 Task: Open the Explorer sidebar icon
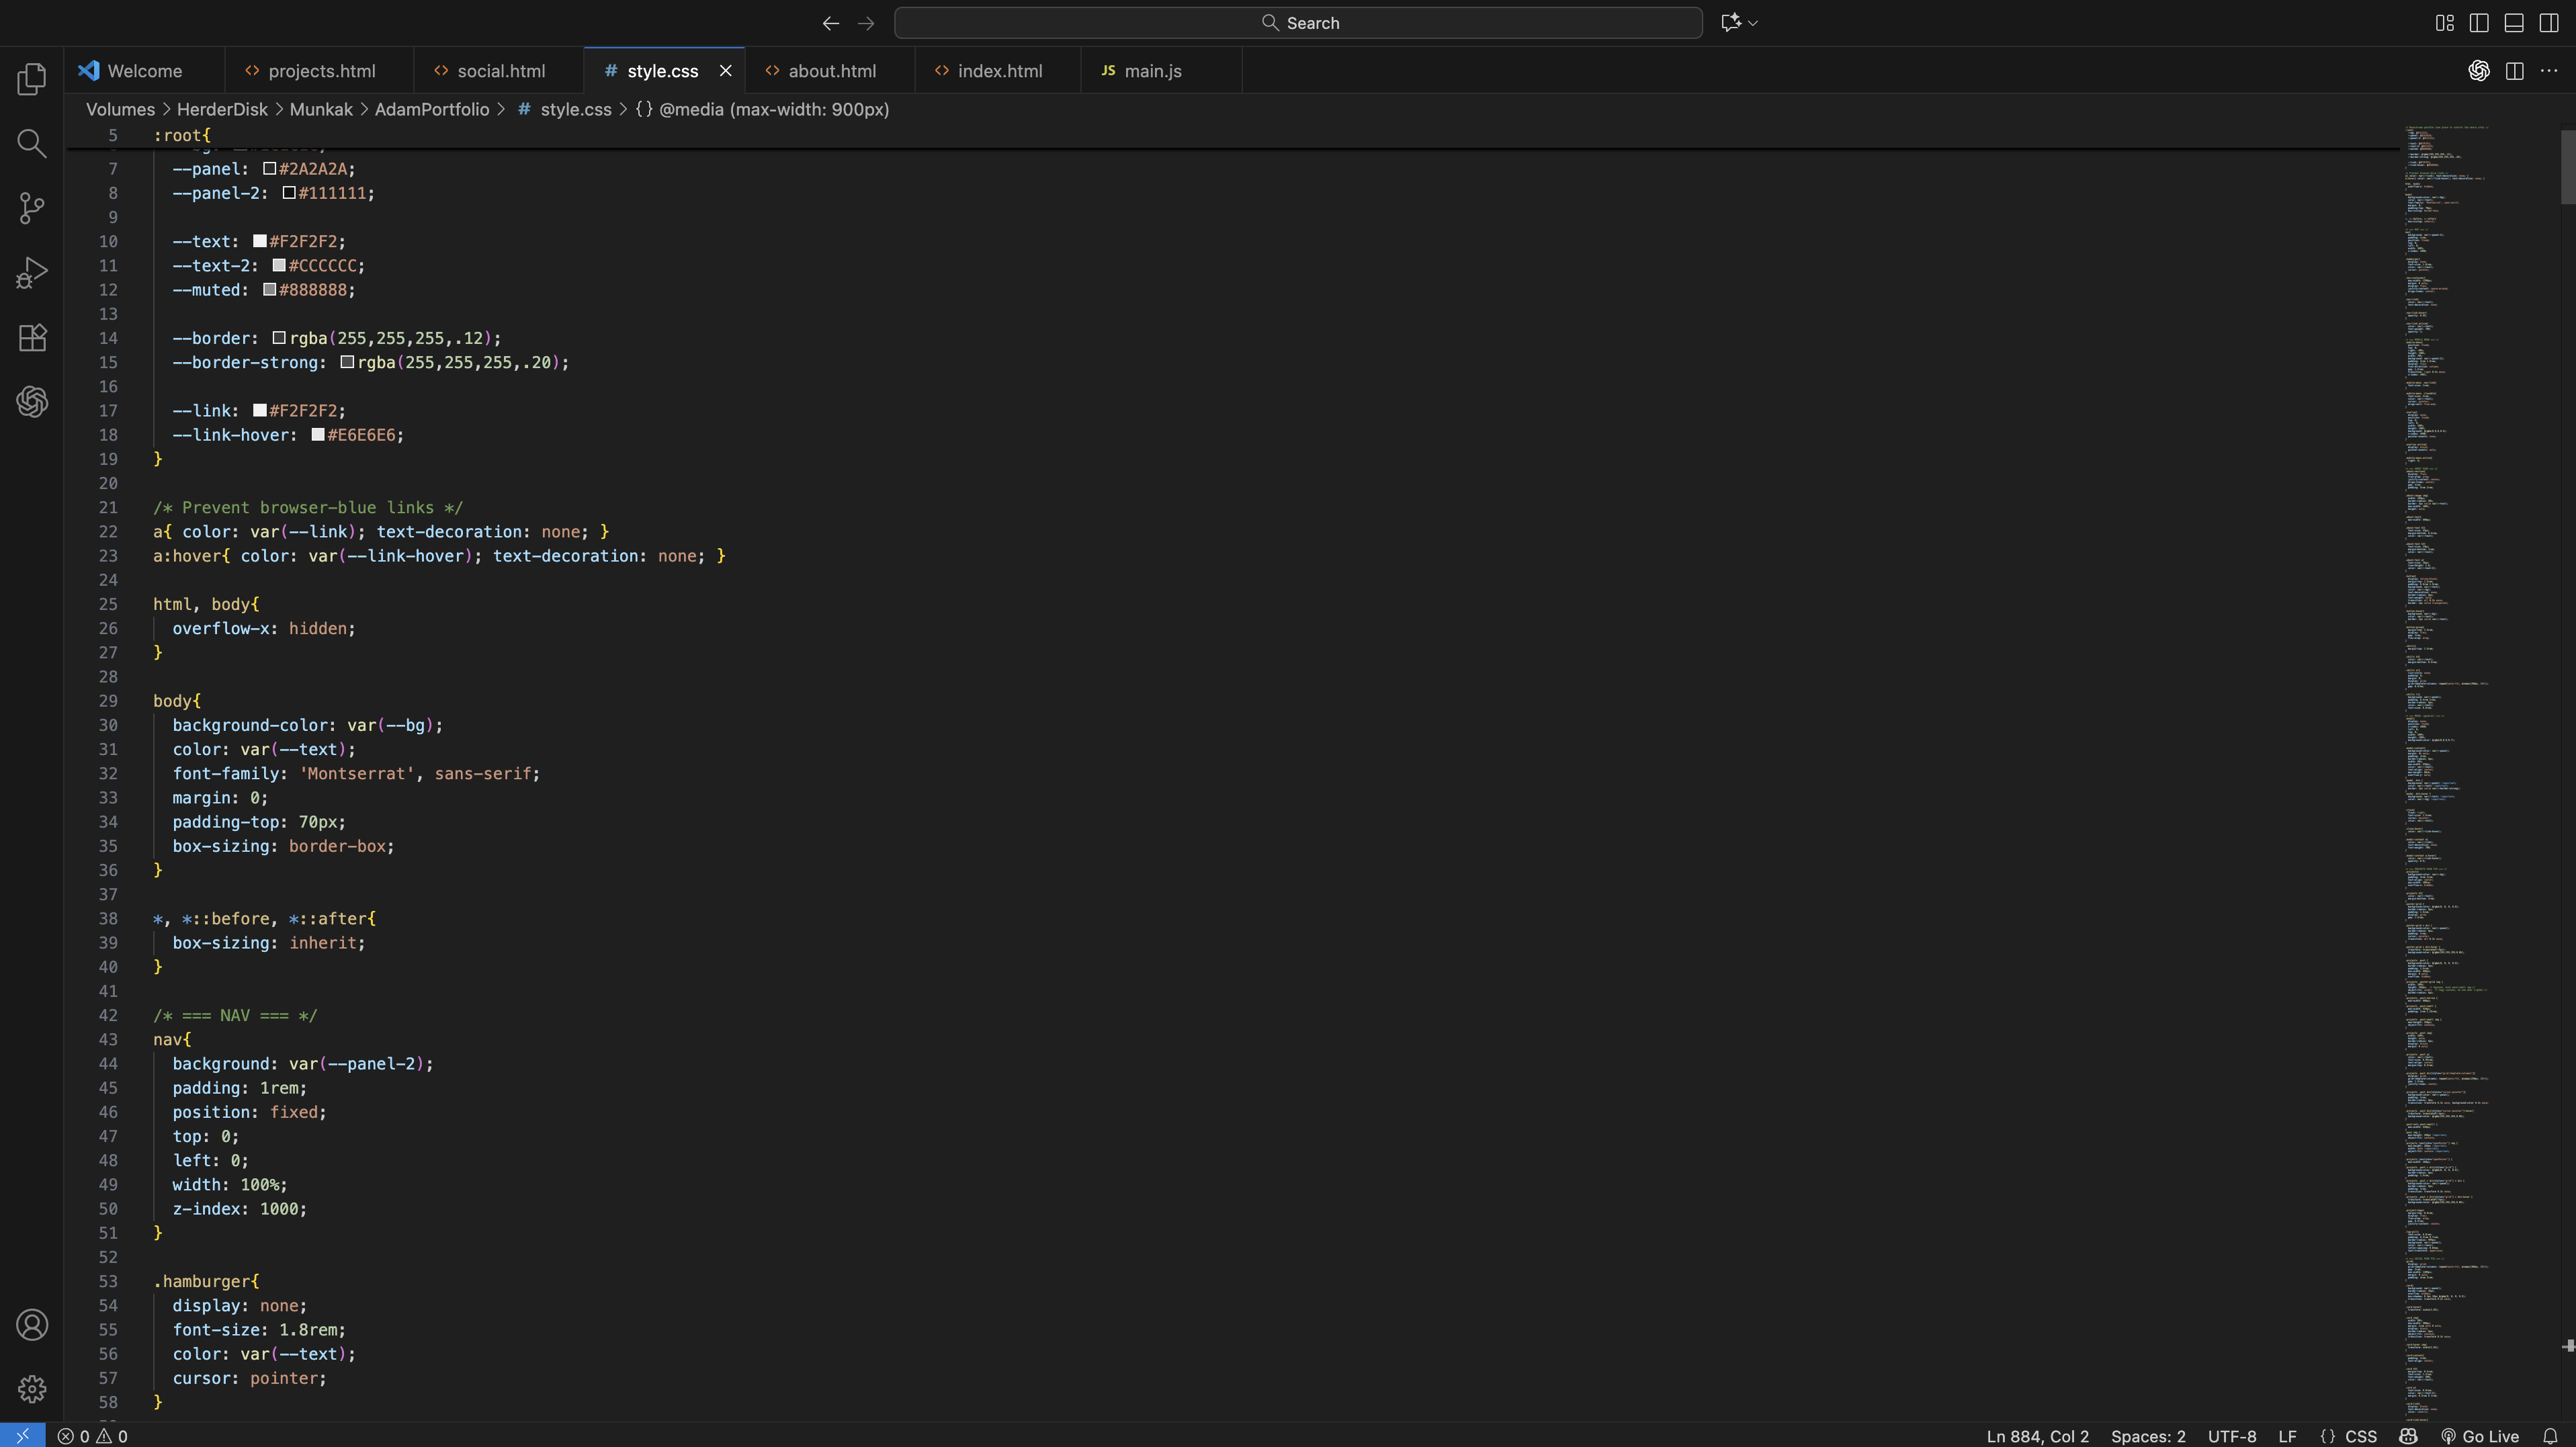tap(32, 79)
